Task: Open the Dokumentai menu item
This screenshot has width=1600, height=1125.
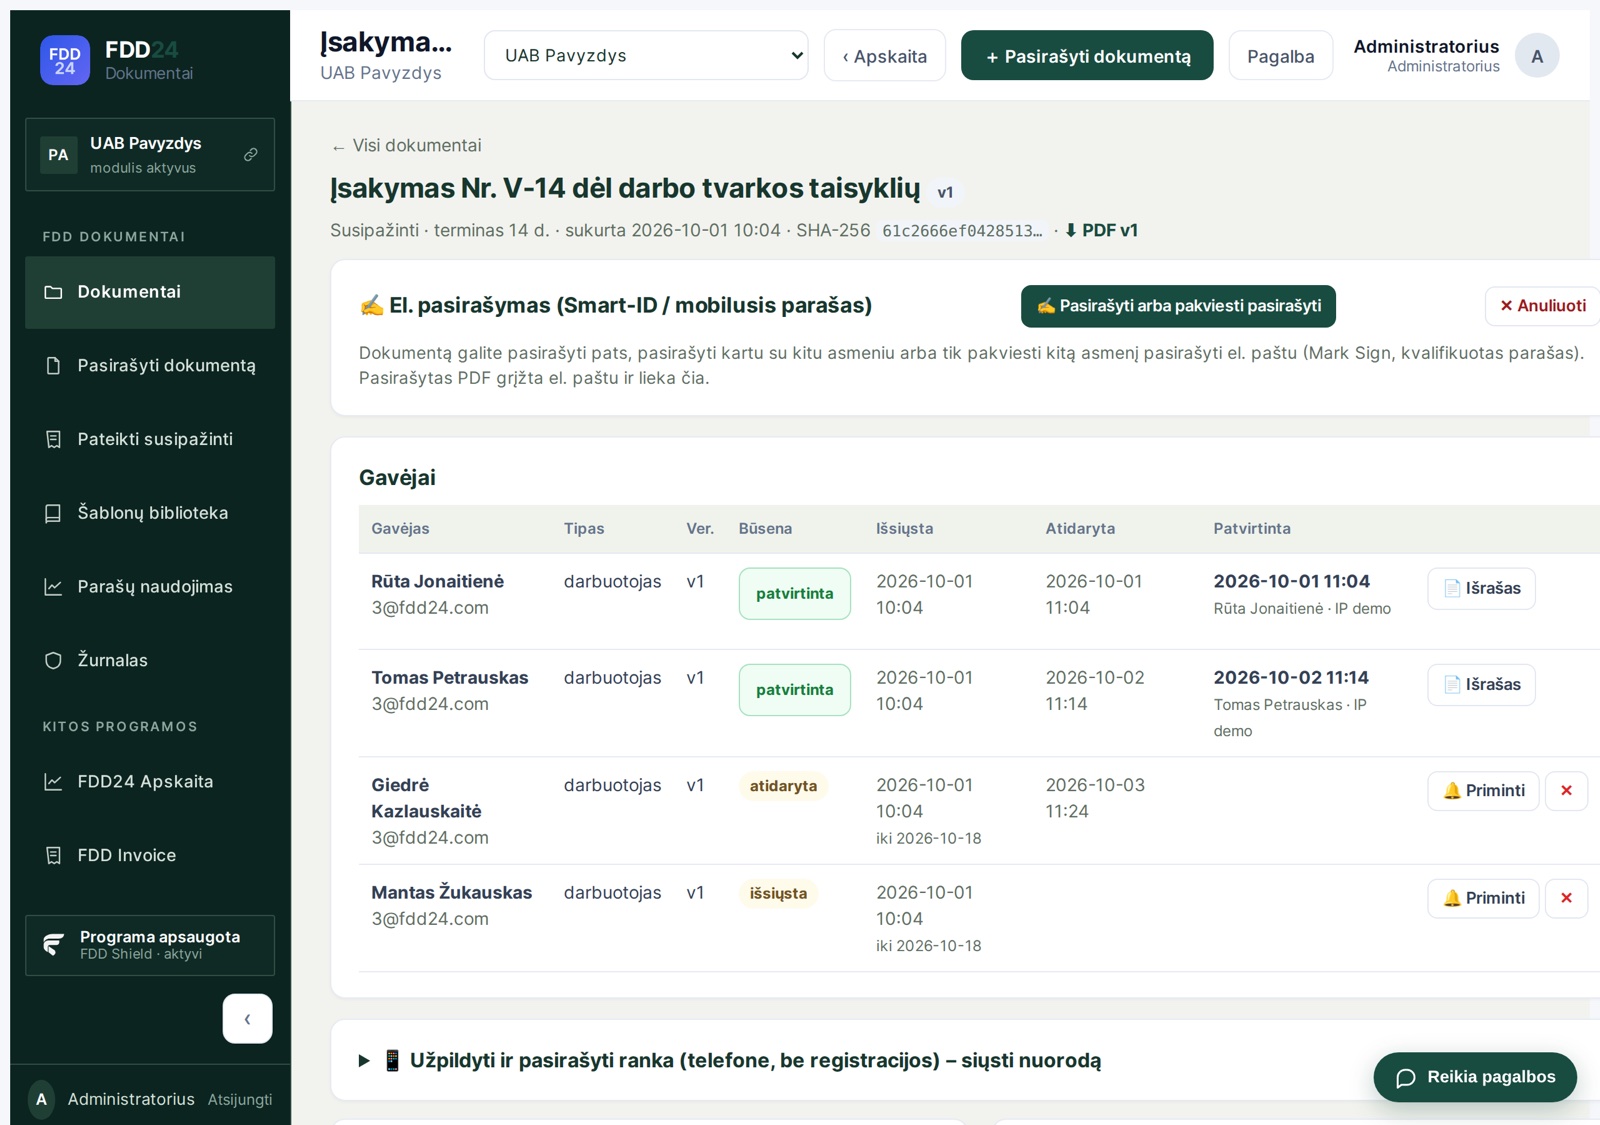Action: [150, 292]
